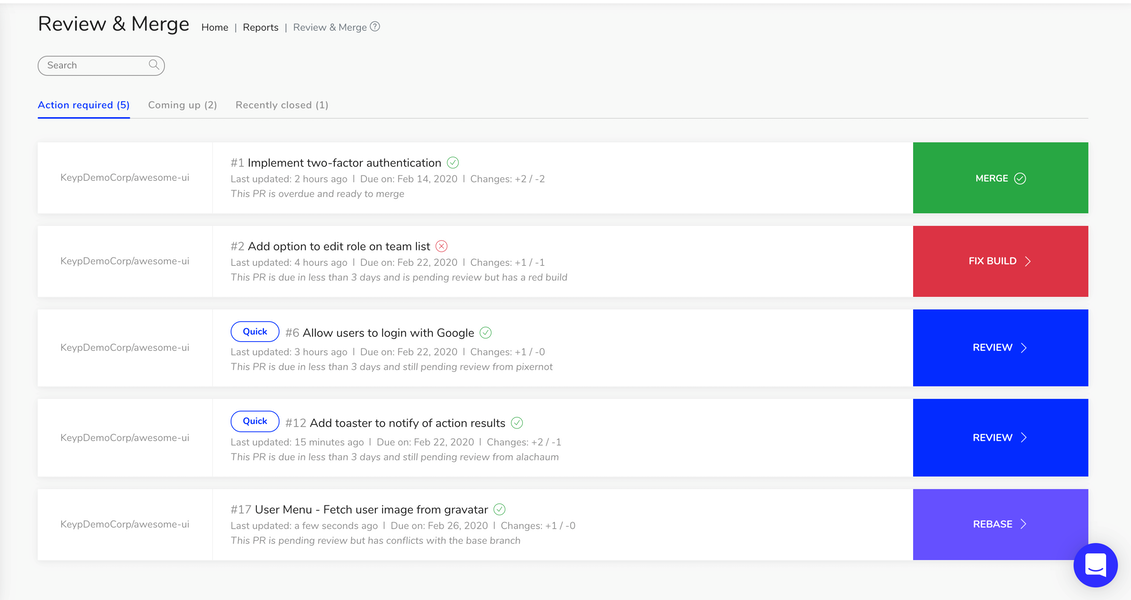The image size is (1131, 600).
Task: Click the magnifier icon in the search box
Action: point(153,65)
